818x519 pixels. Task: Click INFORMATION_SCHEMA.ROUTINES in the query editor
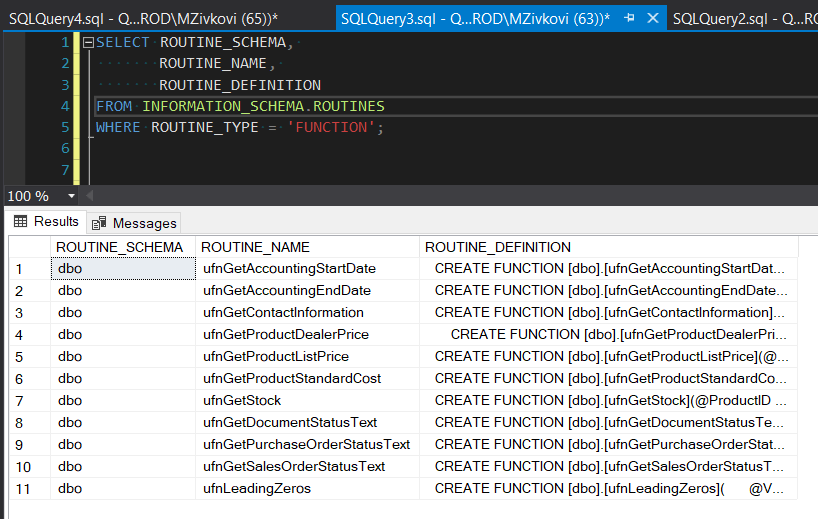tap(263, 106)
